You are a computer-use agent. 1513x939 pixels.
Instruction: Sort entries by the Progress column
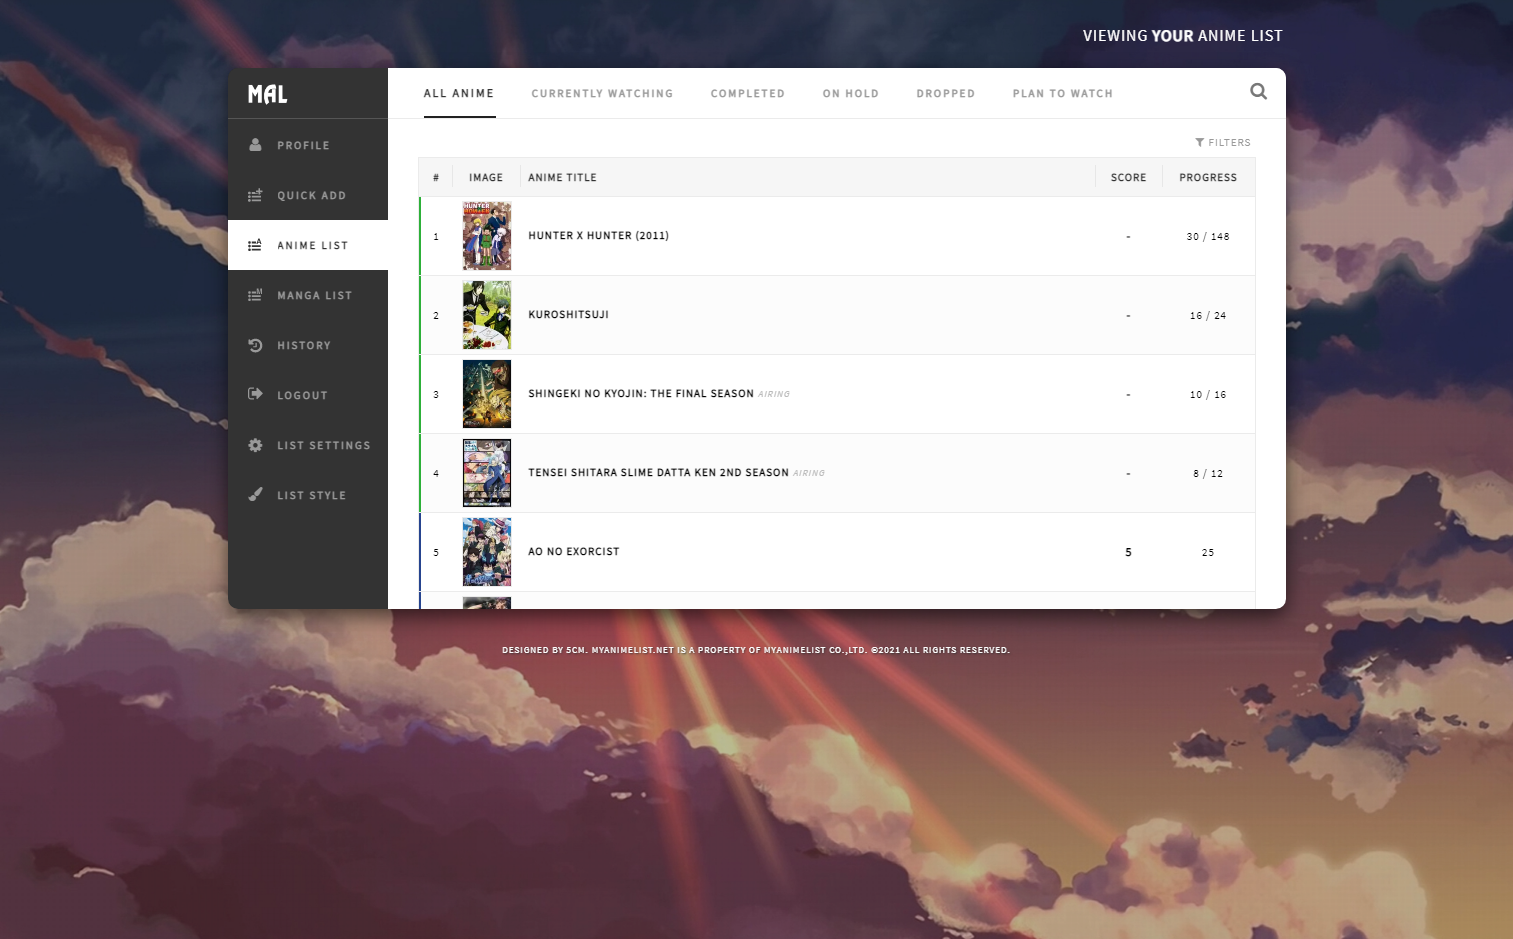point(1207,177)
